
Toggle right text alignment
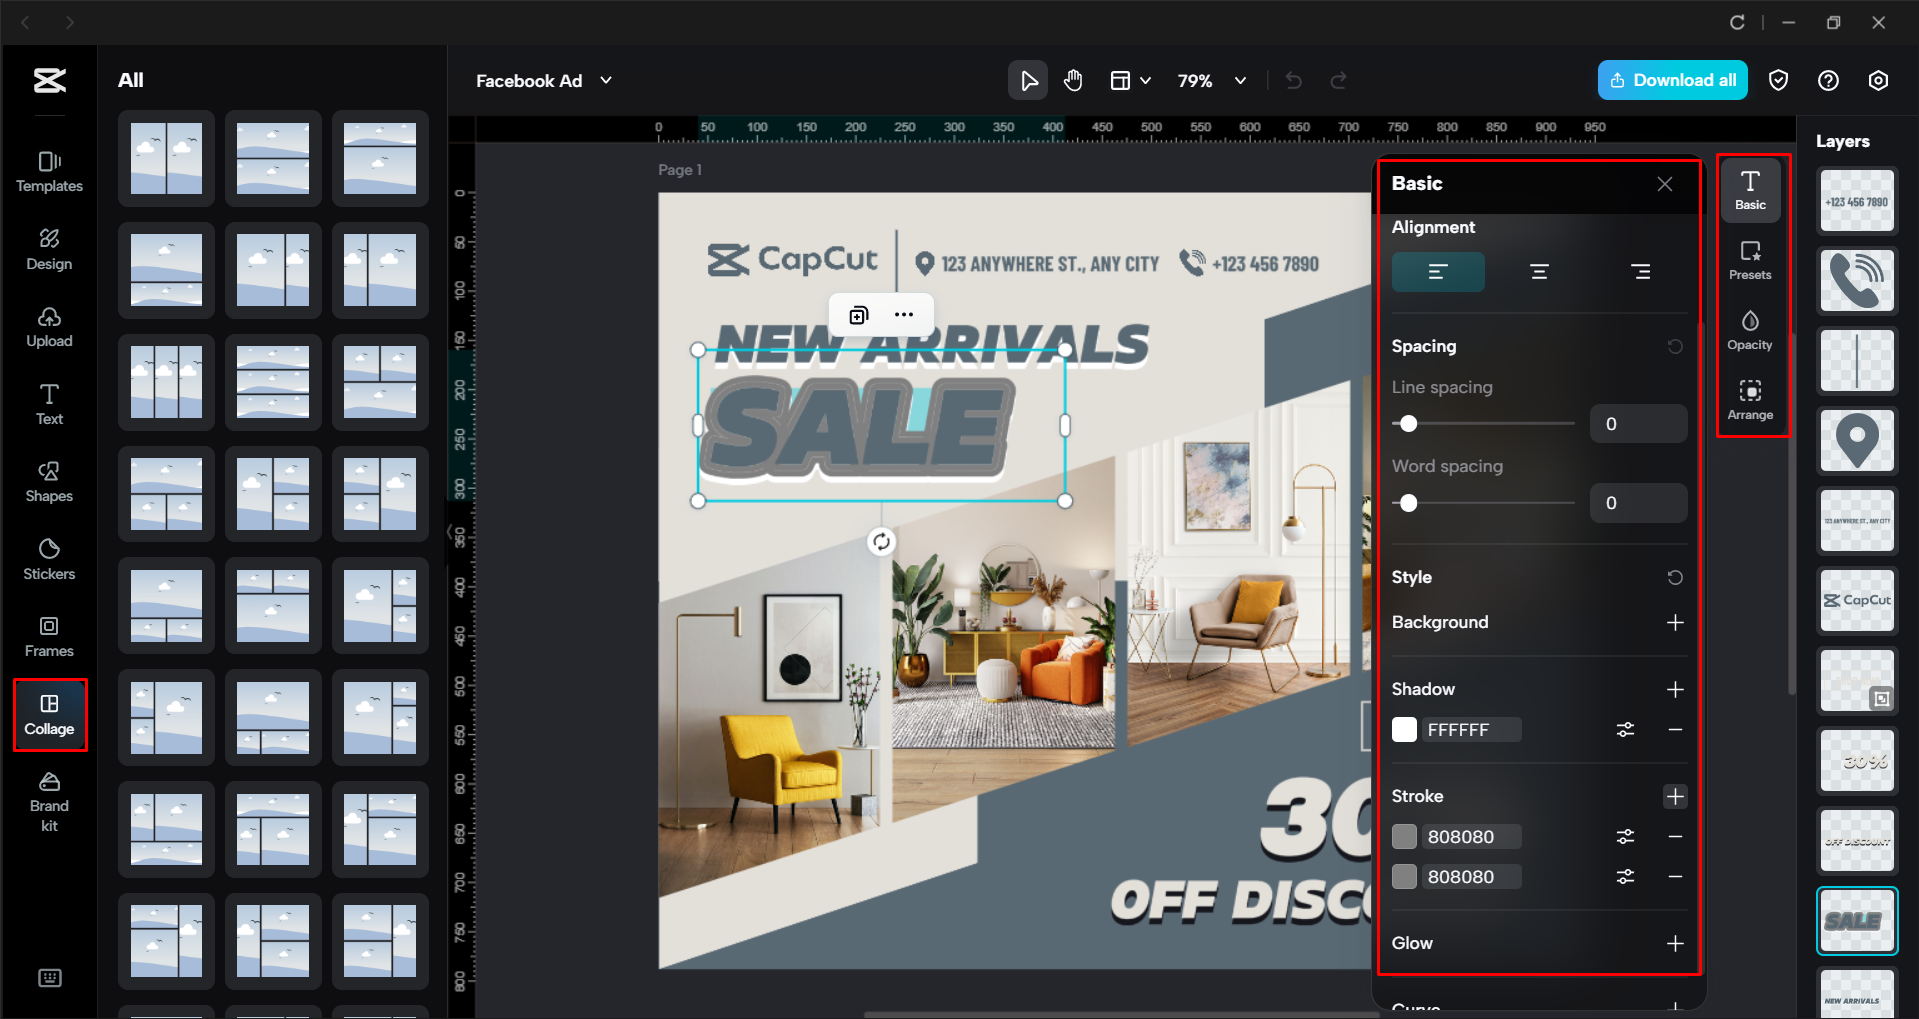coord(1641,271)
